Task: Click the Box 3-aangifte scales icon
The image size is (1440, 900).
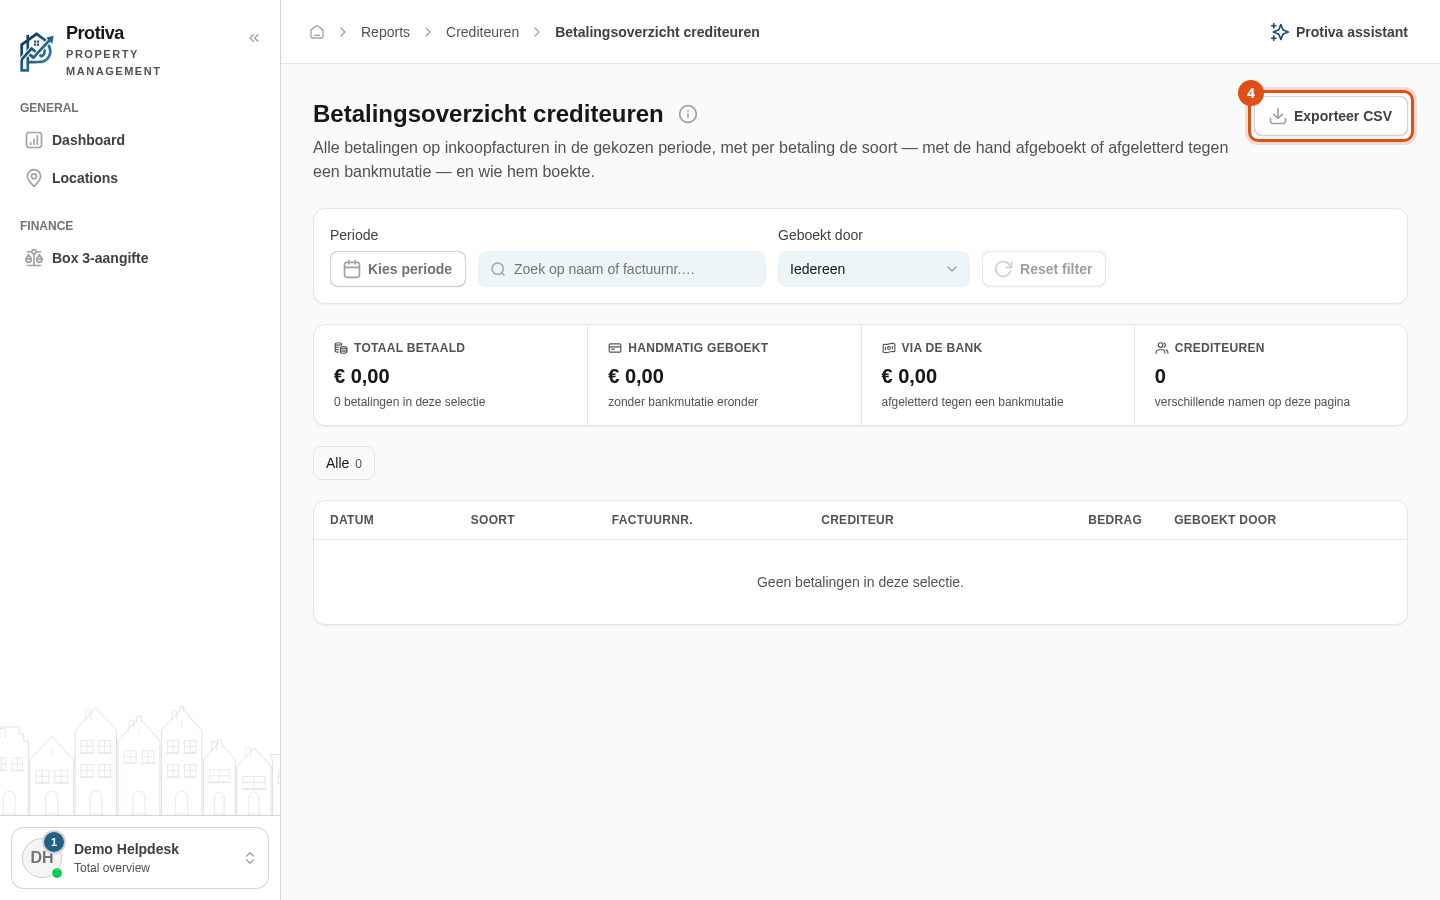Action: [x=34, y=258]
